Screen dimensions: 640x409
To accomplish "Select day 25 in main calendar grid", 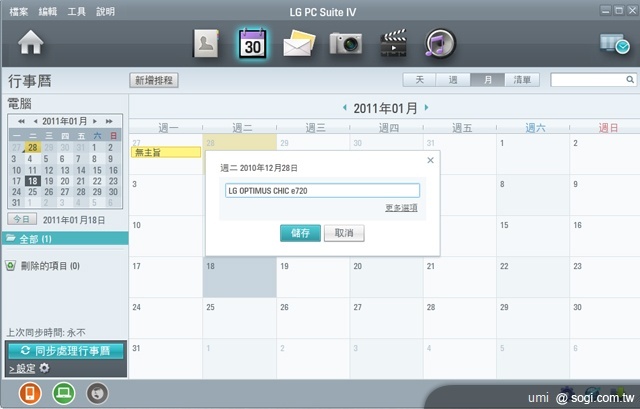I will 240,318.
